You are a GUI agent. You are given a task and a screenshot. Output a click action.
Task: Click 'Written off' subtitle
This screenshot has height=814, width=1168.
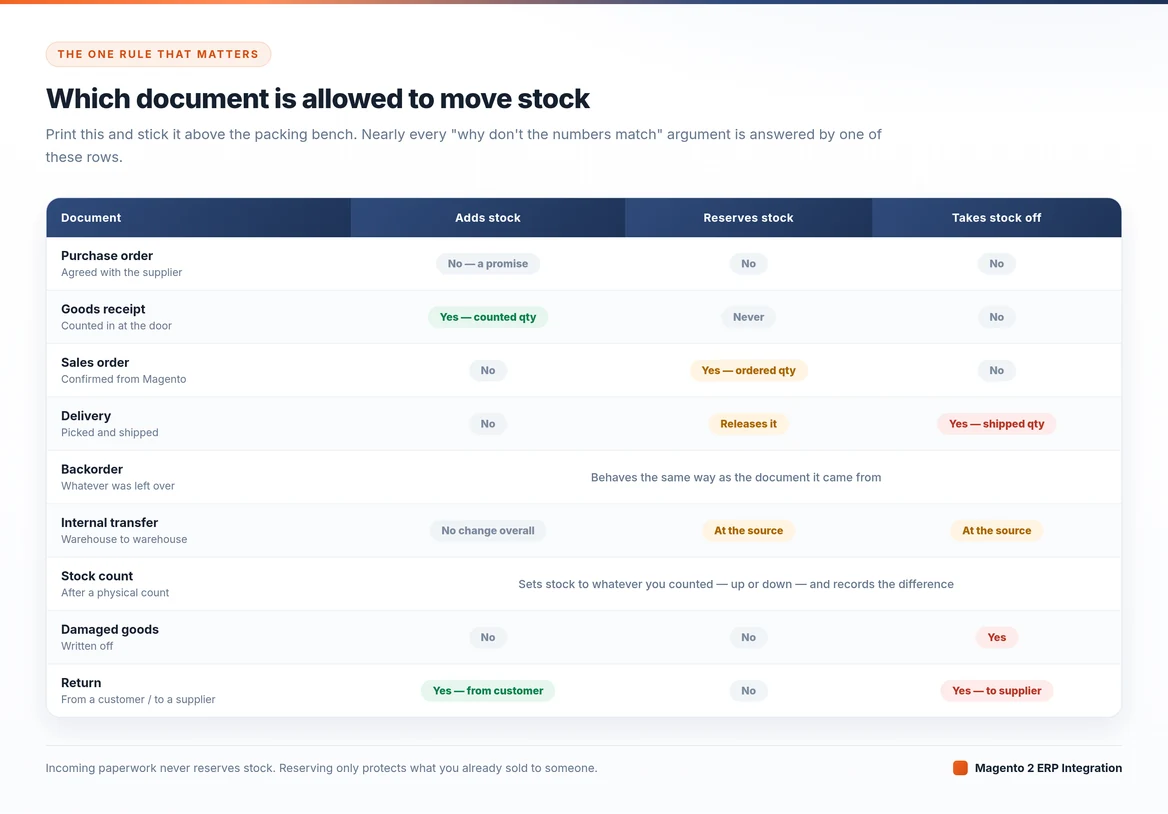[87, 646]
